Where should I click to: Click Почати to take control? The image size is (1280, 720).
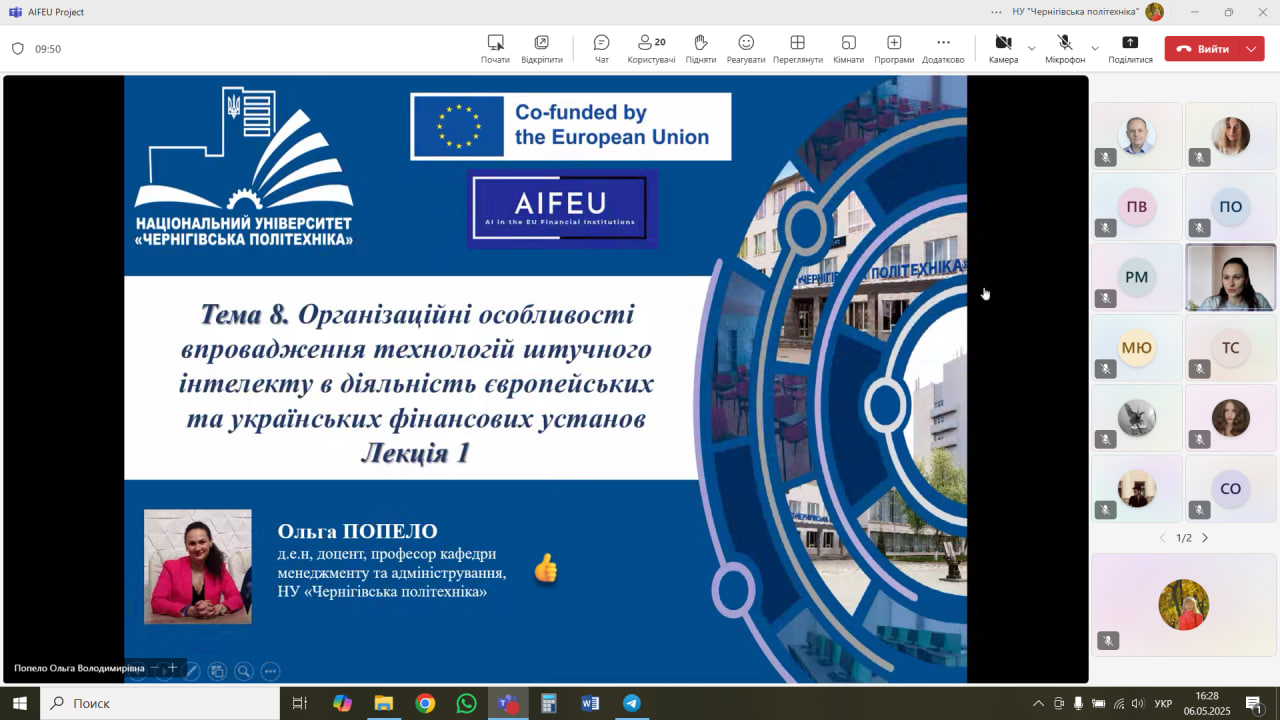tap(495, 48)
